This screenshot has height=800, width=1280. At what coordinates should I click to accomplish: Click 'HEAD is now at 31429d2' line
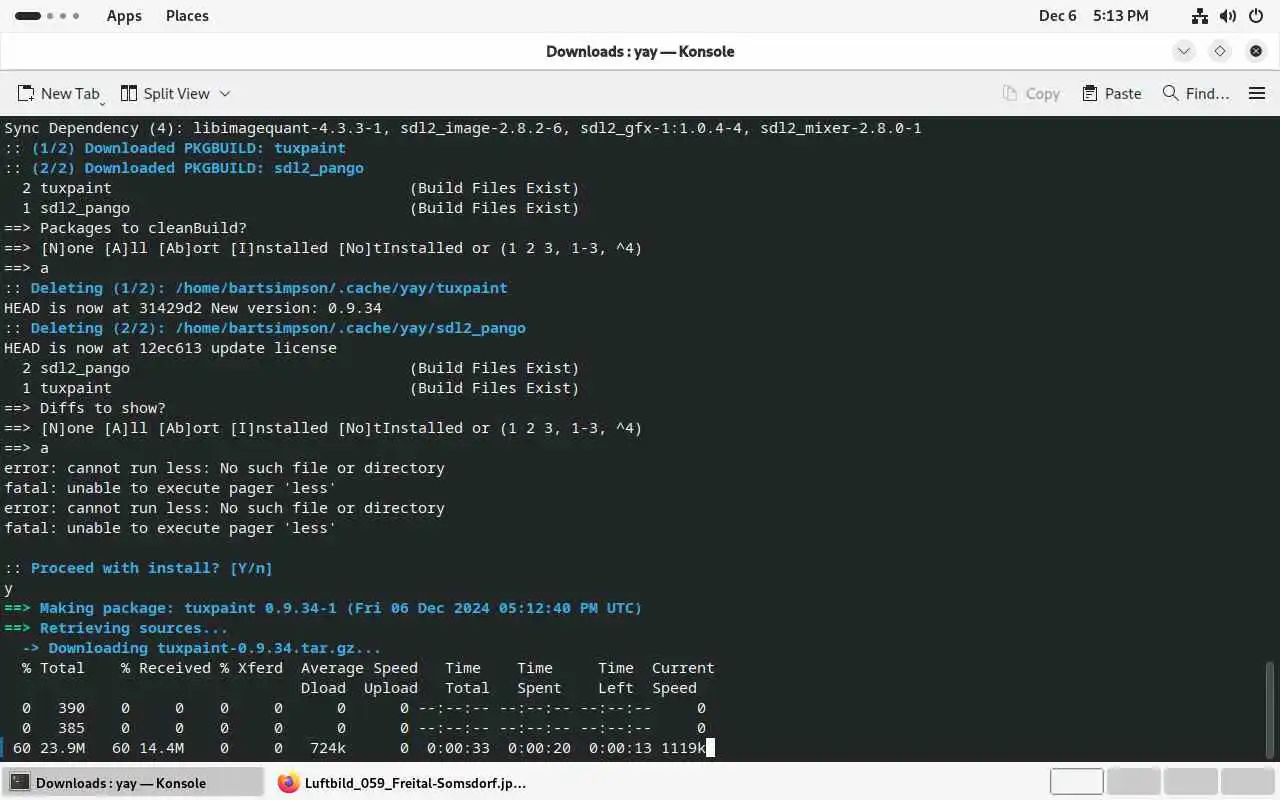point(193,308)
